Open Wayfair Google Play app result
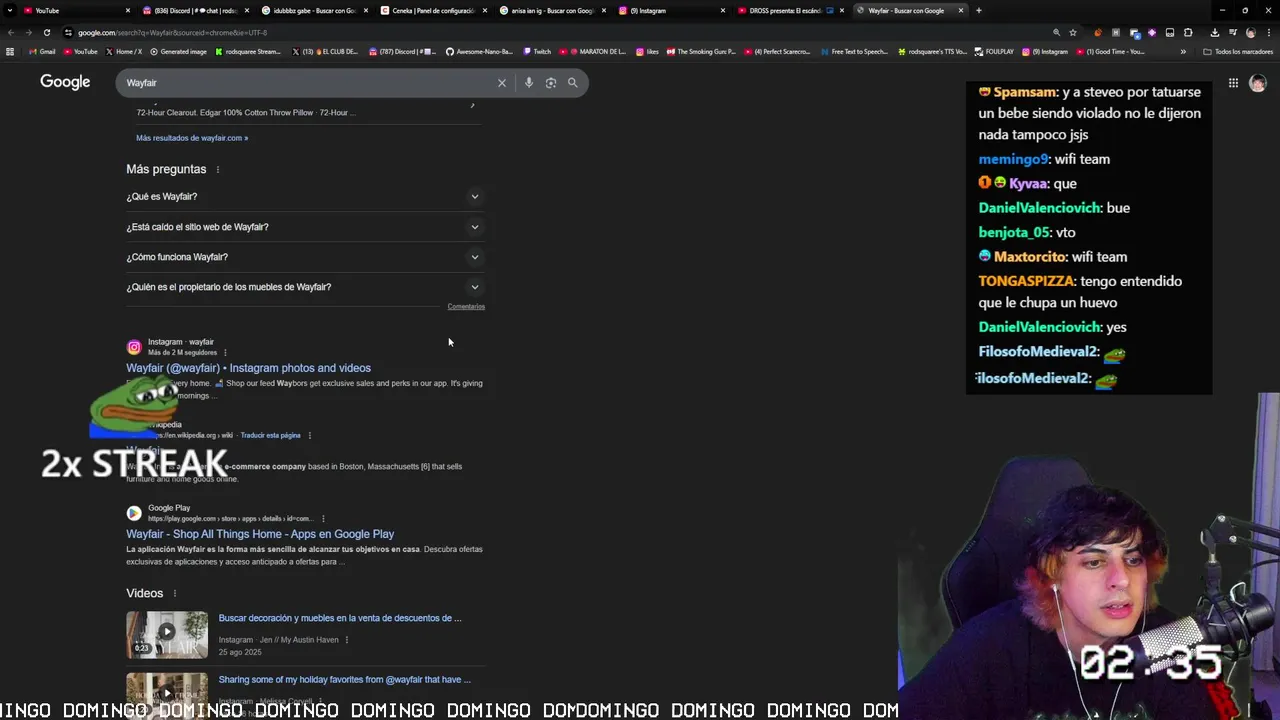Image resolution: width=1280 pixels, height=720 pixels. (260, 534)
